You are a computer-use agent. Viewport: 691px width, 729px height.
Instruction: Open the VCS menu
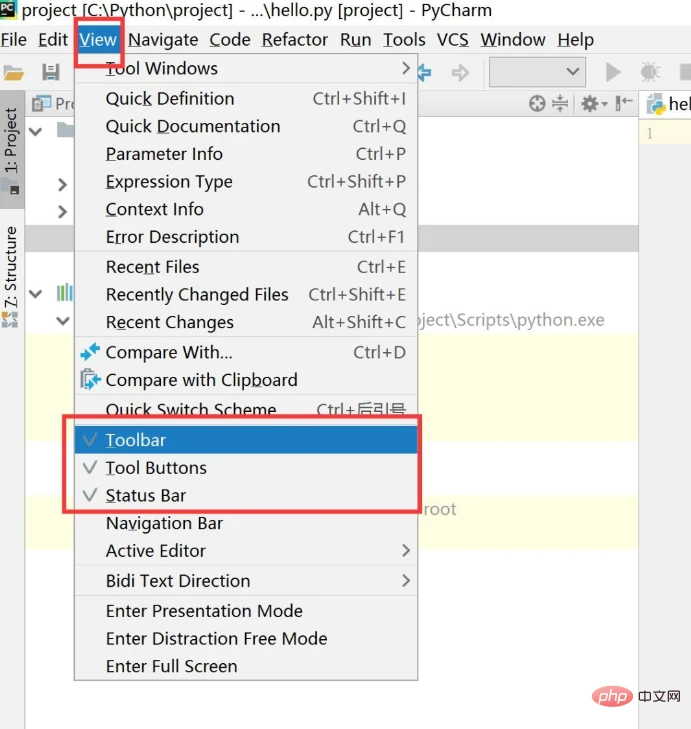pyautogui.click(x=452, y=40)
